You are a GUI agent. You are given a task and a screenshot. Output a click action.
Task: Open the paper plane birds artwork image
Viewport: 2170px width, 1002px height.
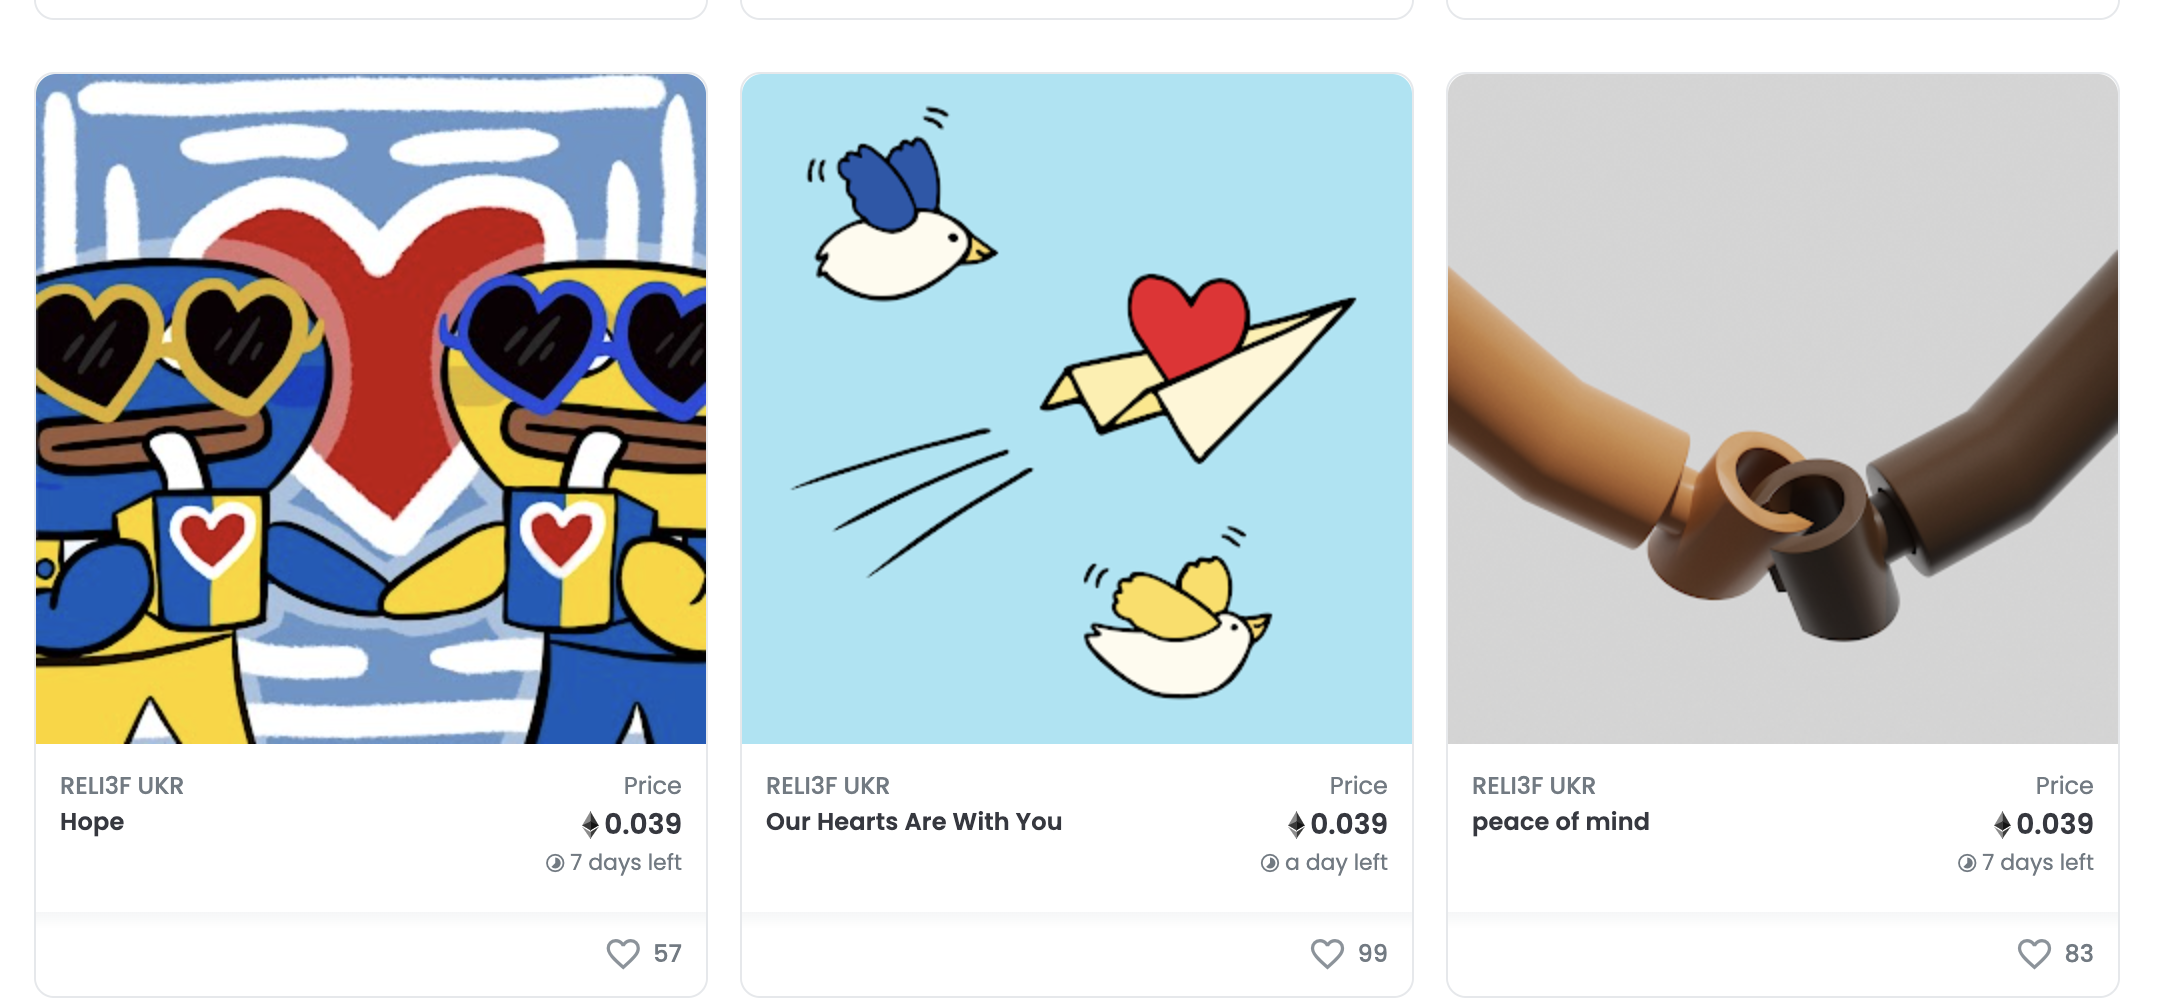click(x=1077, y=408)
